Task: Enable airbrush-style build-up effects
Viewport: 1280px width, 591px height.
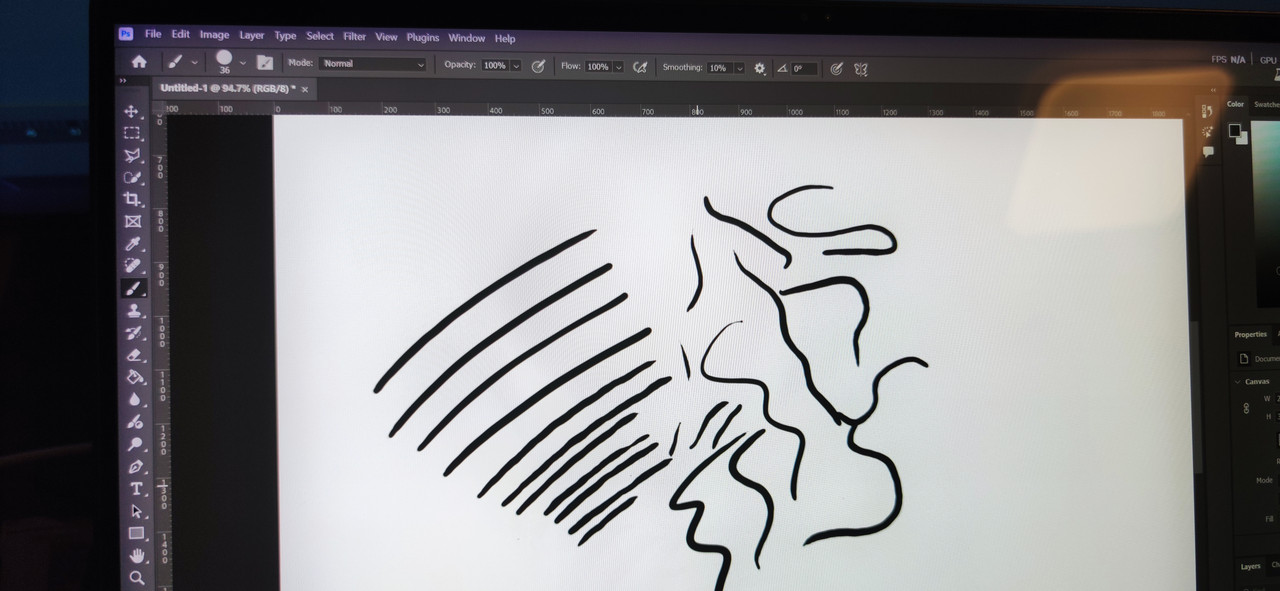Action: [x=640, y=67]
